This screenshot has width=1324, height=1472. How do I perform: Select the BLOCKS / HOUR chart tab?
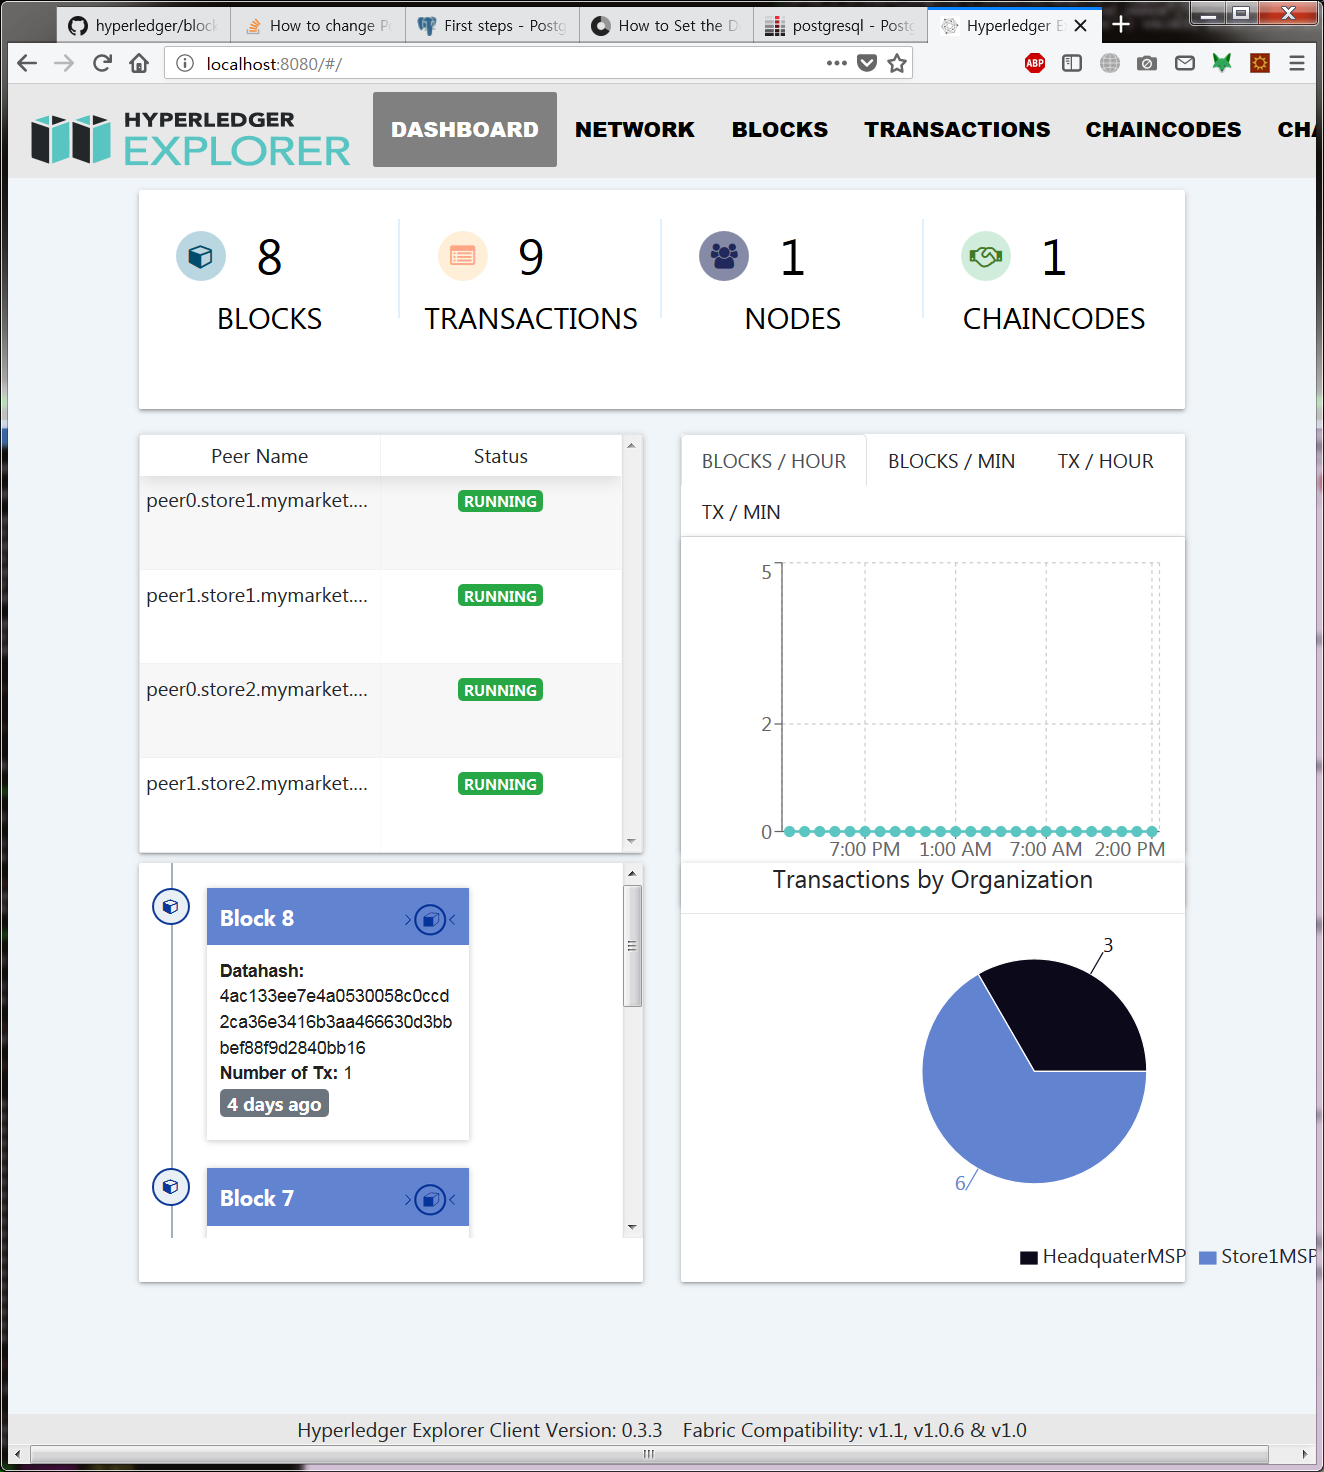774,461
